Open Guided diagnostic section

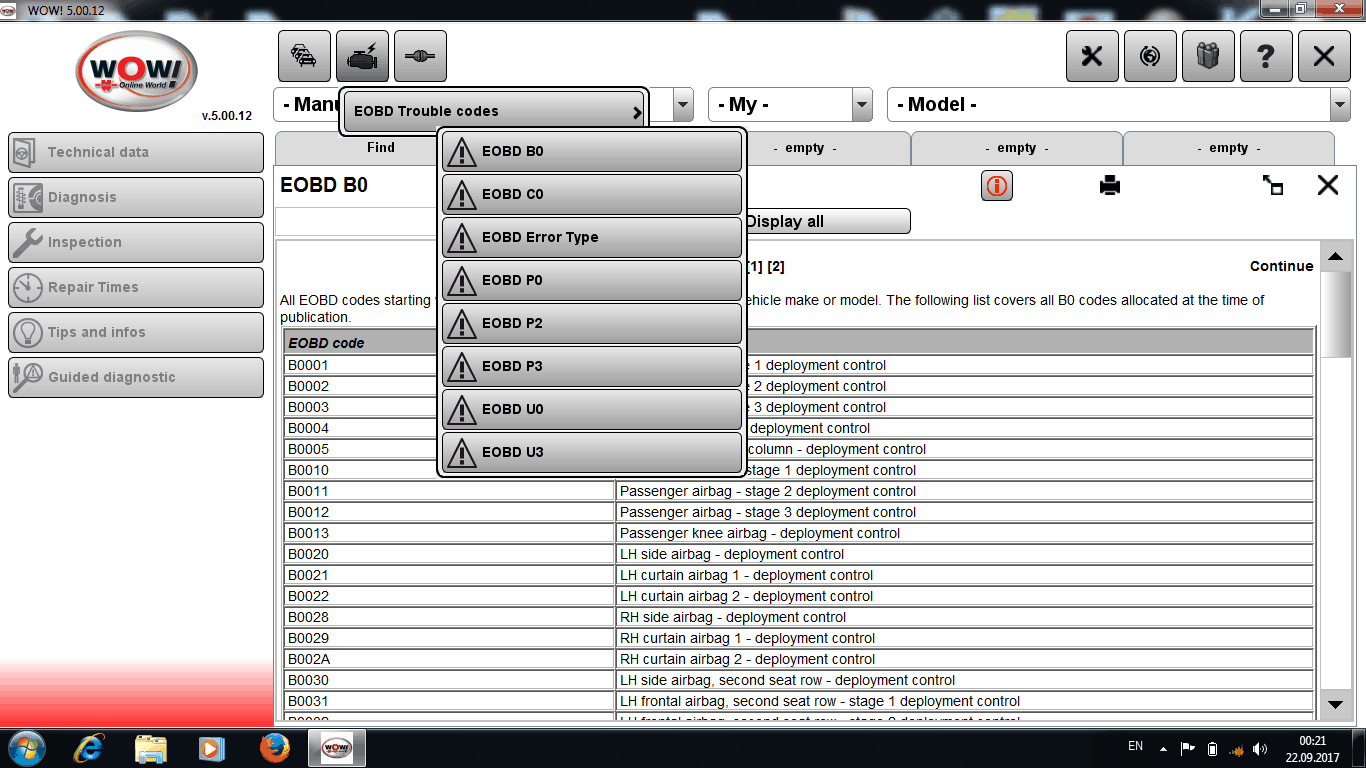136,377
